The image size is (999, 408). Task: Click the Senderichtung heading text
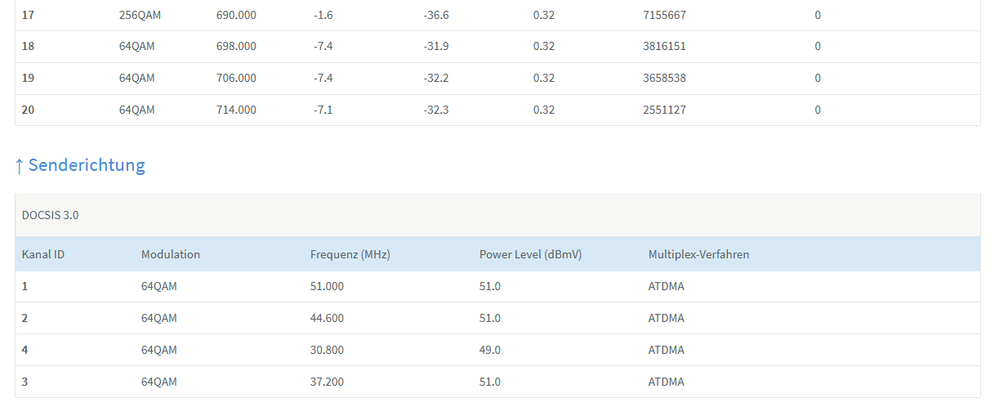coord(86,165)
